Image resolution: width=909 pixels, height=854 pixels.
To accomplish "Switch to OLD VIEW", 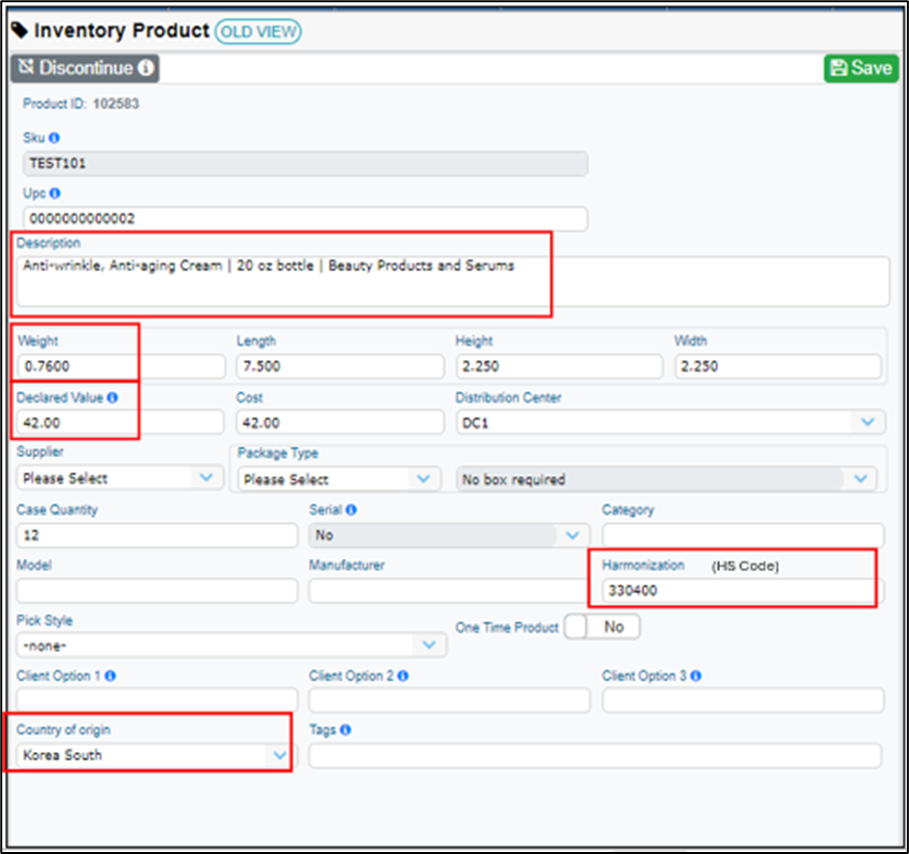I will pyautogui.click(x=258, y=32).
